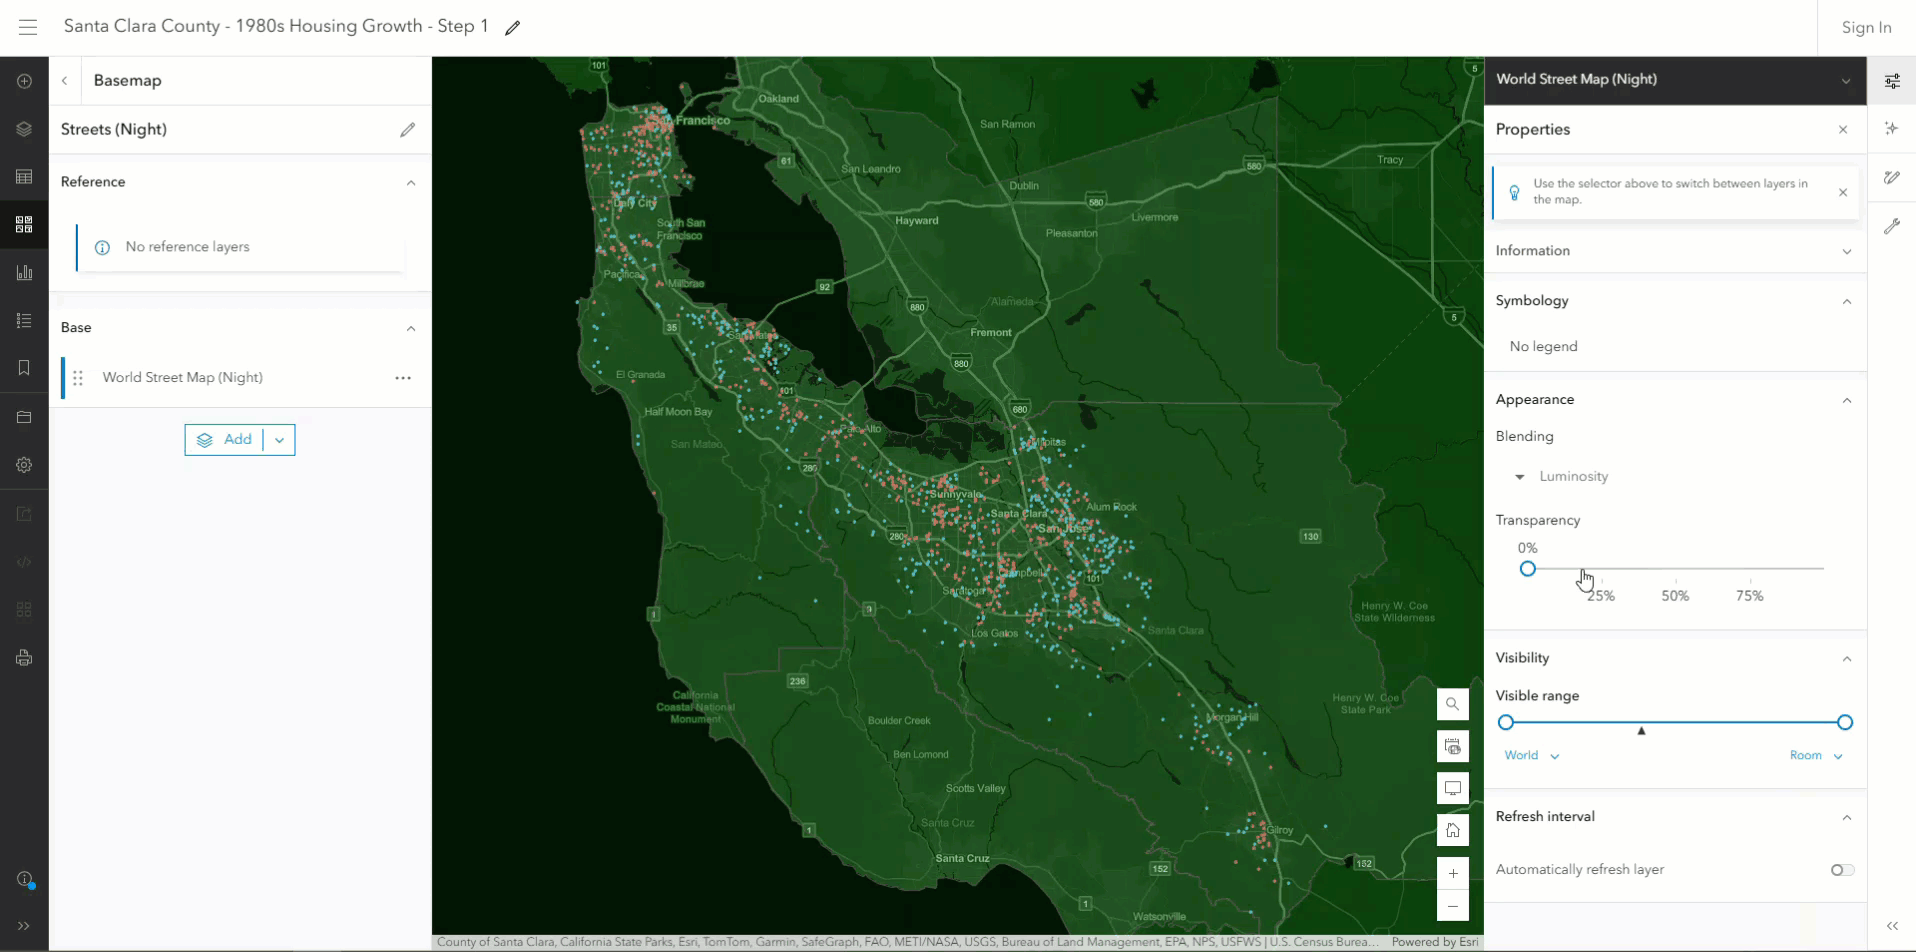Click the 50% mark on Transparency slider

point(1675,596)
